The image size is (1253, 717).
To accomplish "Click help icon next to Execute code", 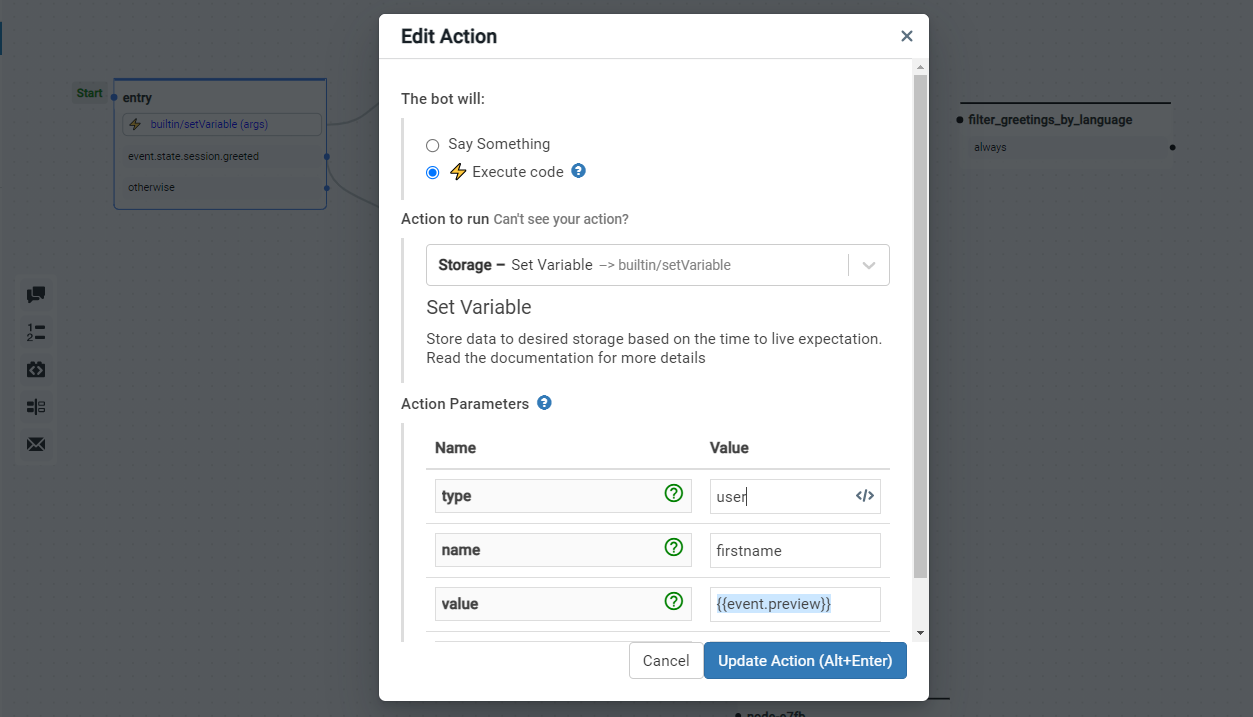I will [578, 171].
